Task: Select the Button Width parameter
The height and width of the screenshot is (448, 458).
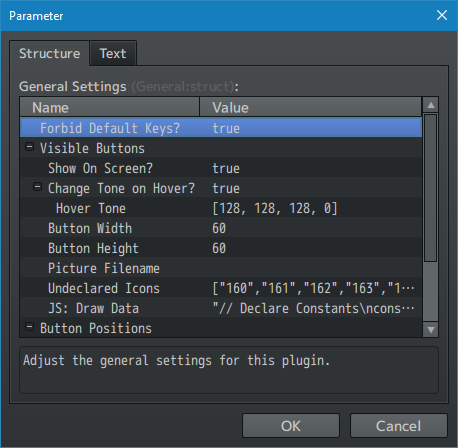Action: 221,228
